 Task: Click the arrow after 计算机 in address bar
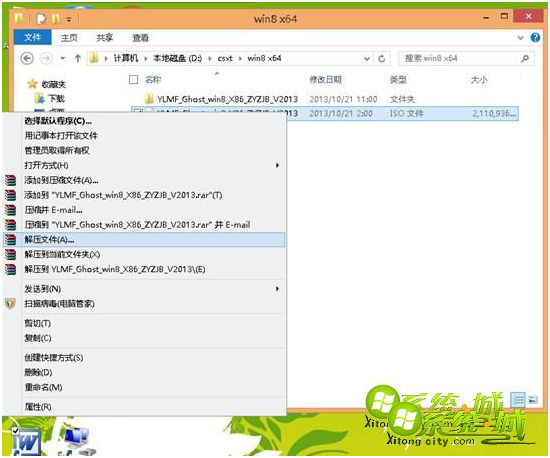(x=145, y=59)
